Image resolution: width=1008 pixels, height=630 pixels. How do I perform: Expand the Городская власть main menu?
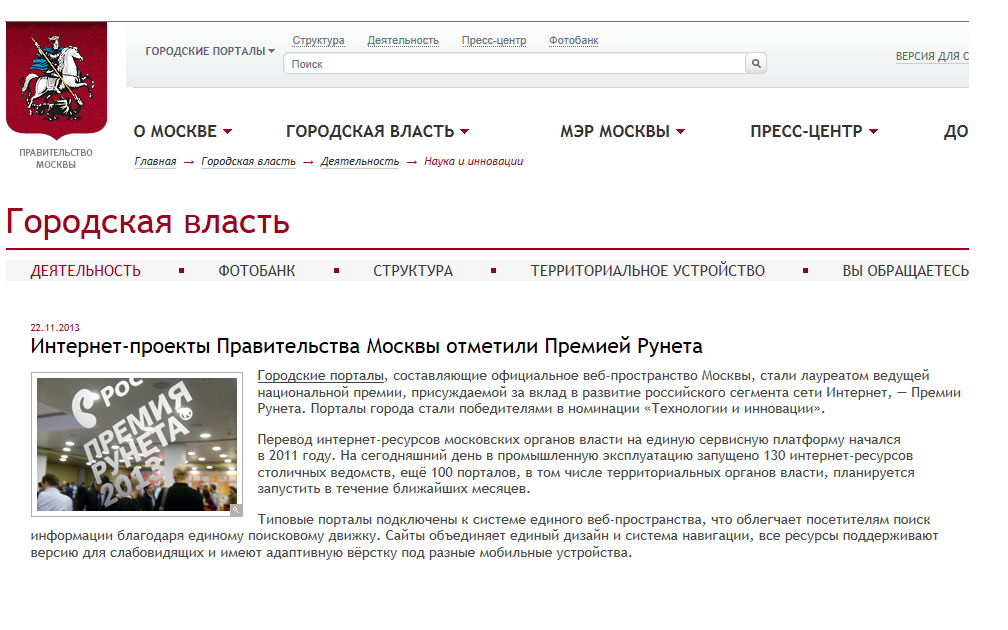377,131
